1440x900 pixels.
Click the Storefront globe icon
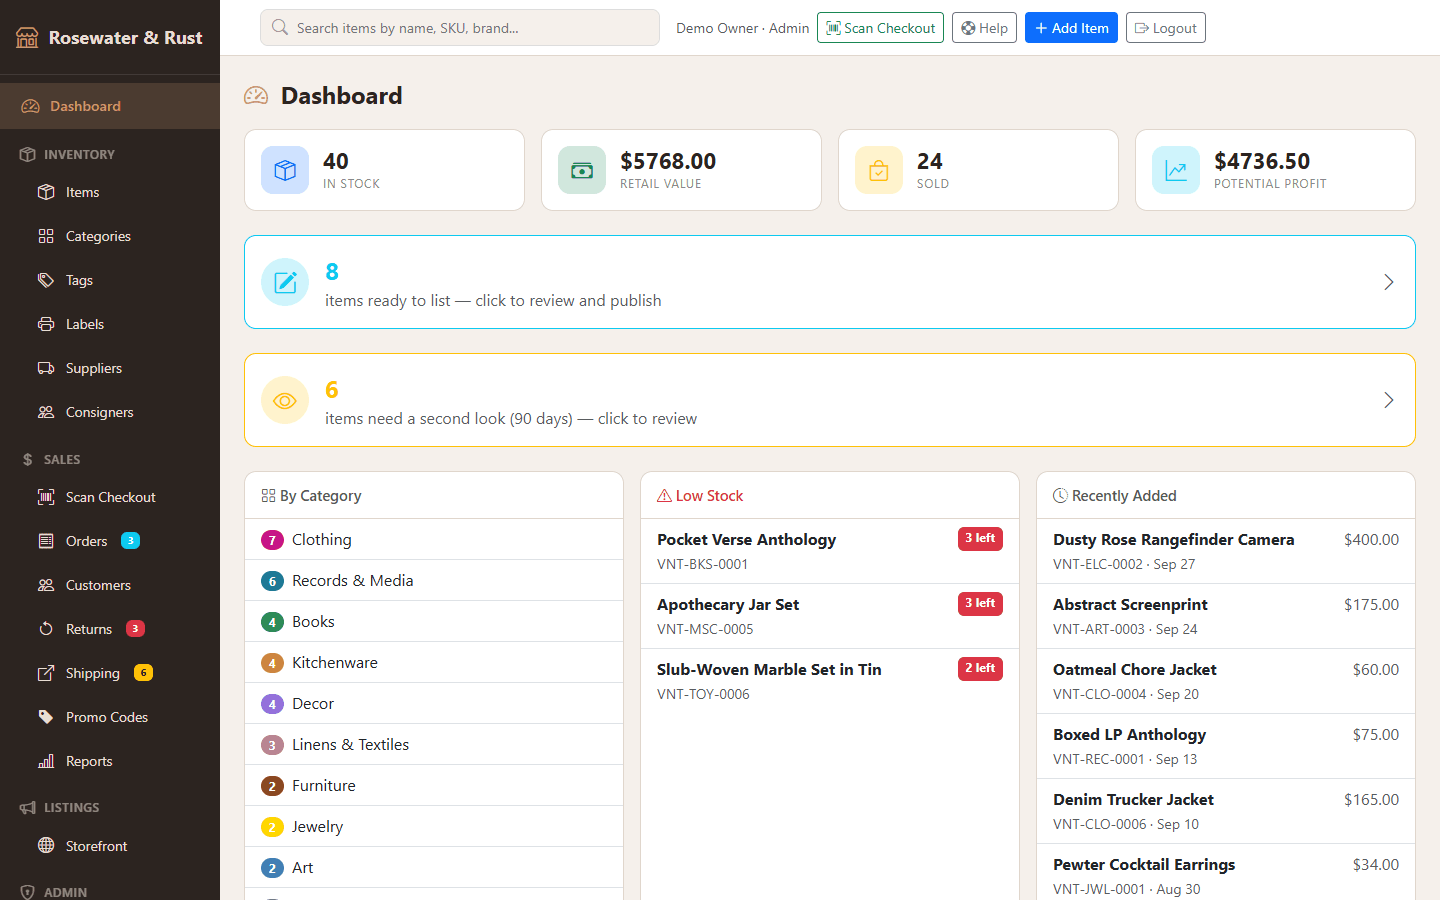(46, 846)
